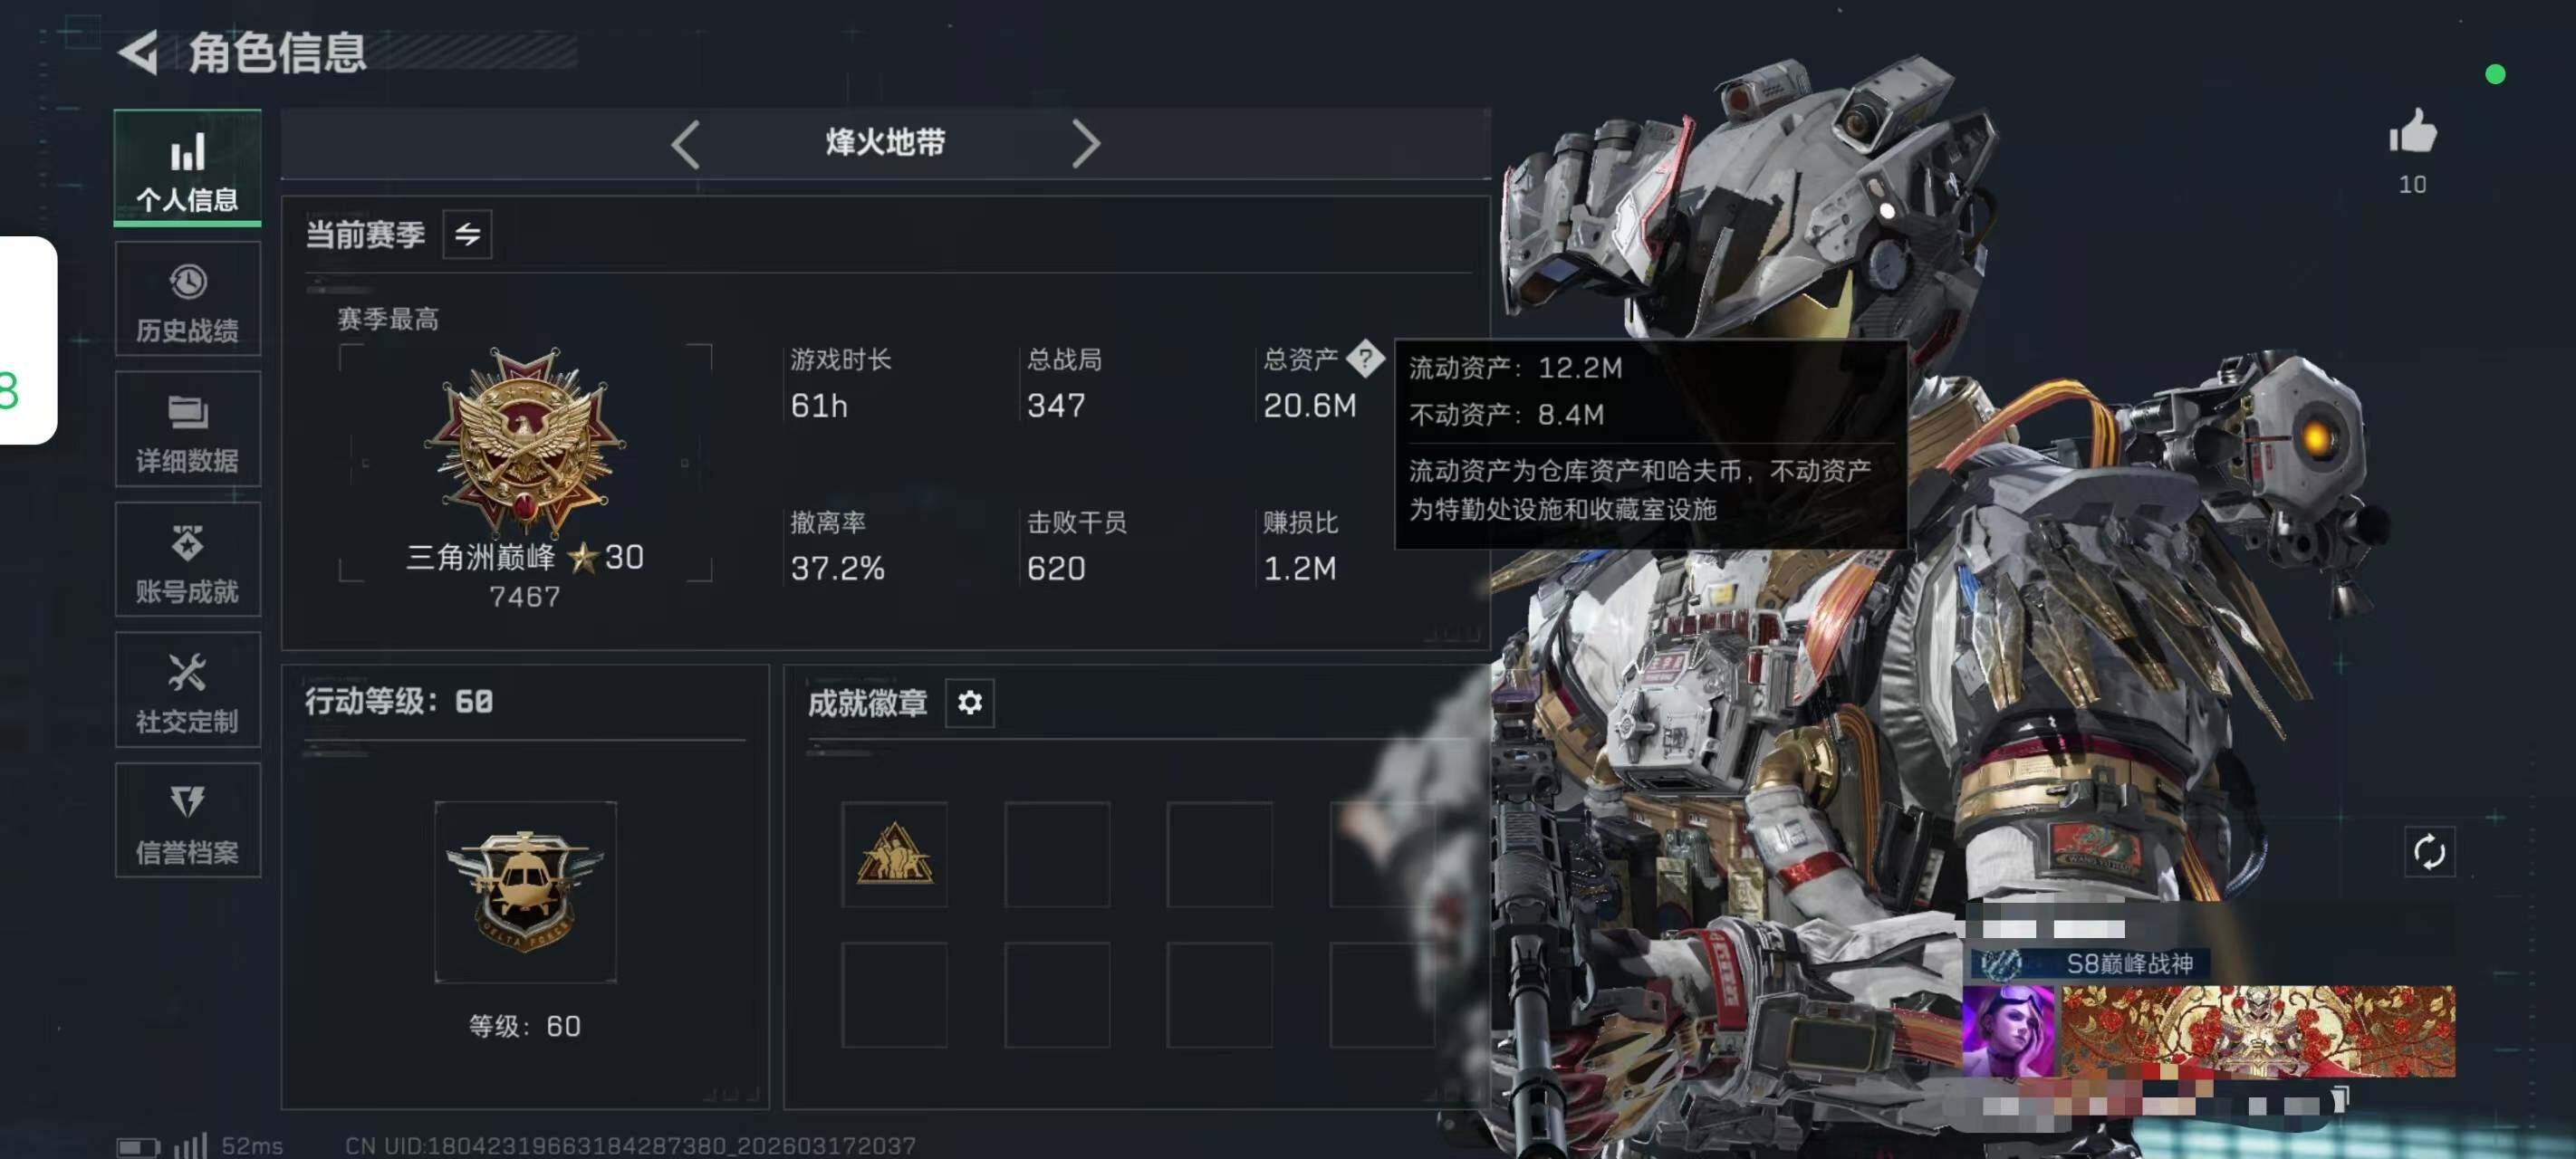Viewport: 2576px width, 1159px height.
Task: Open the 历史战绩 history tab
Action: click(x=187, y=299)
